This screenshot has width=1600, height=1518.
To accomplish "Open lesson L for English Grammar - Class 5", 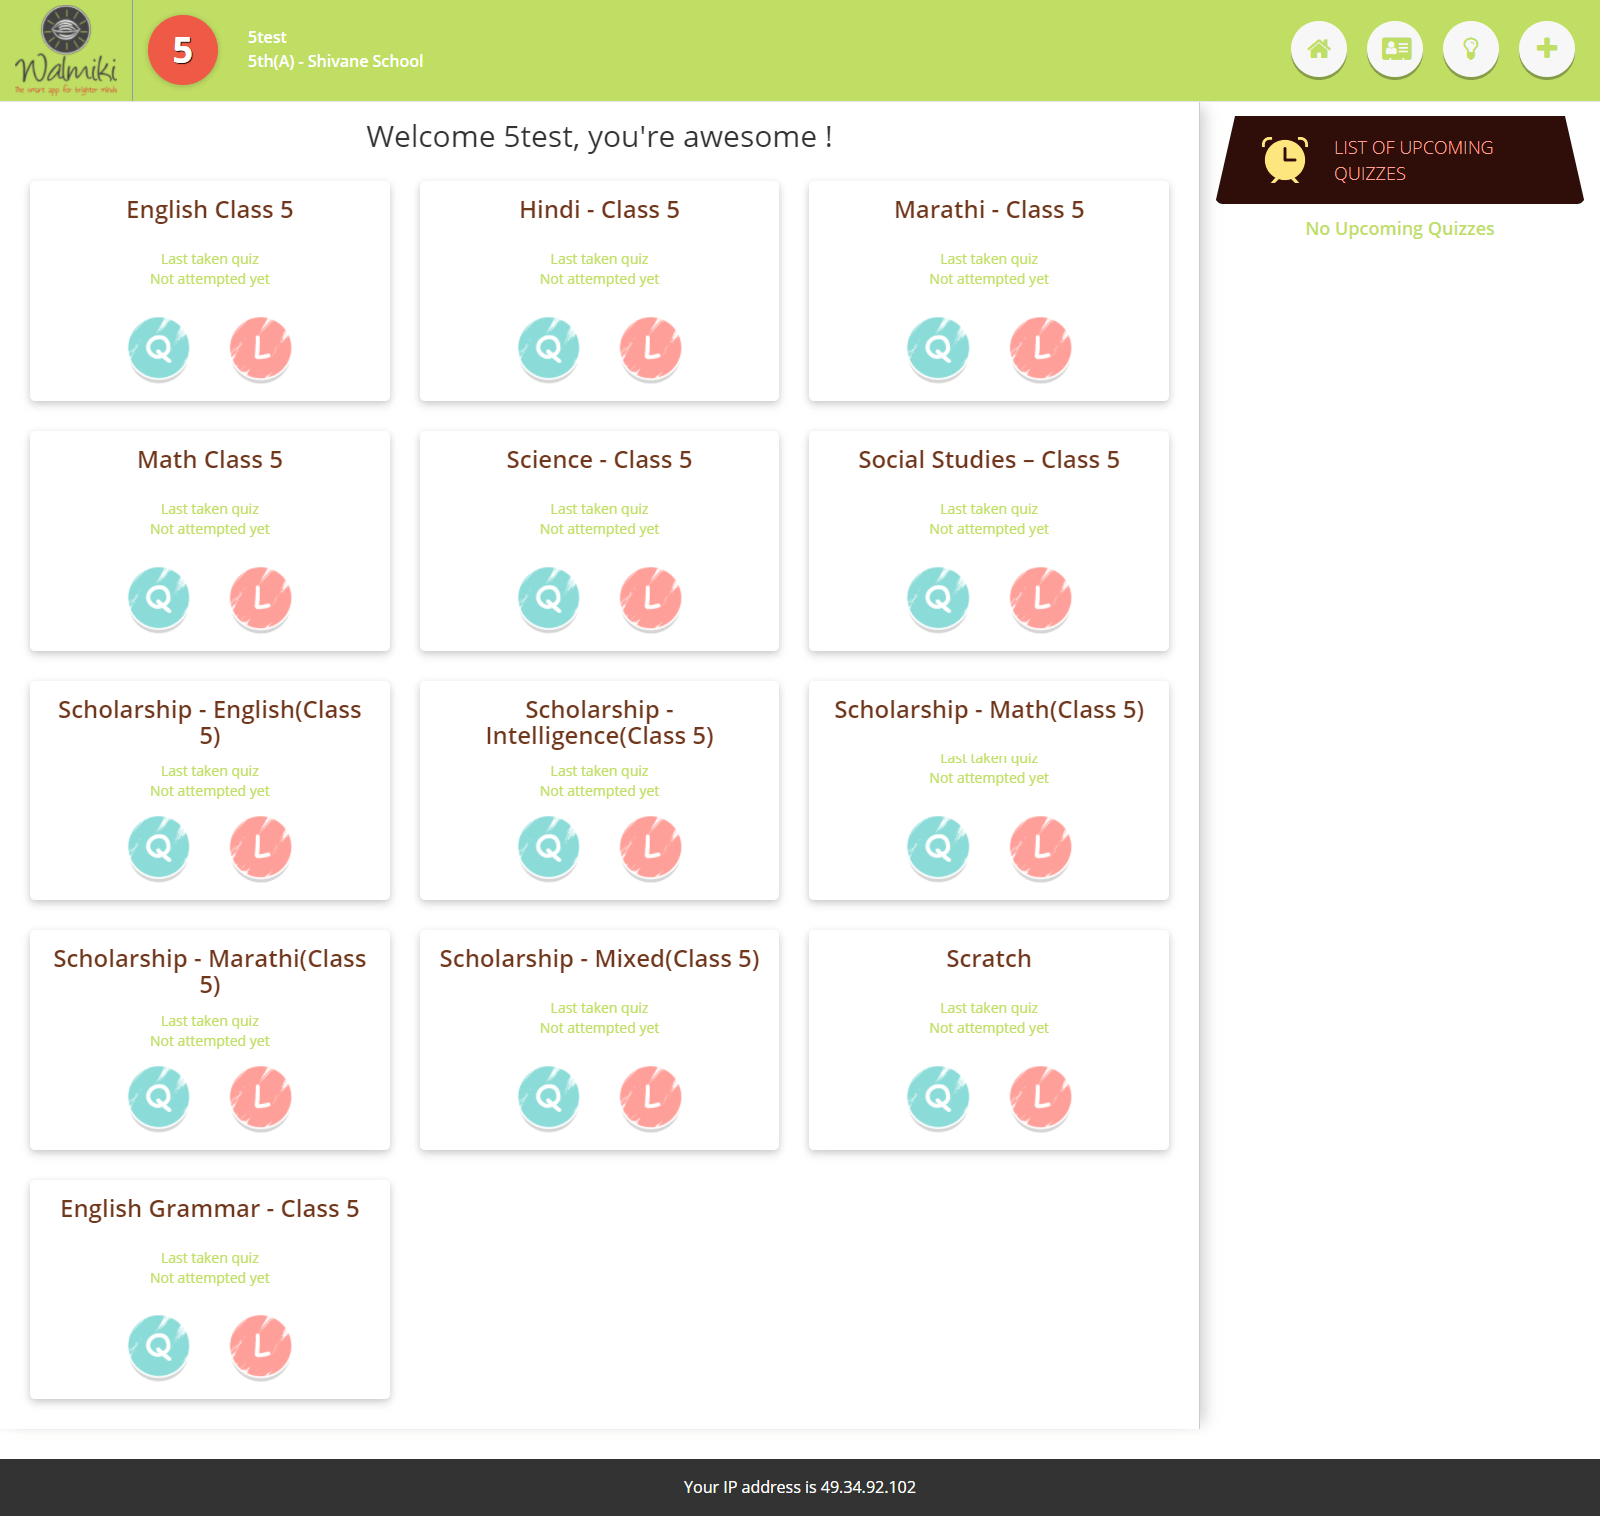I will click(261, 1346).
